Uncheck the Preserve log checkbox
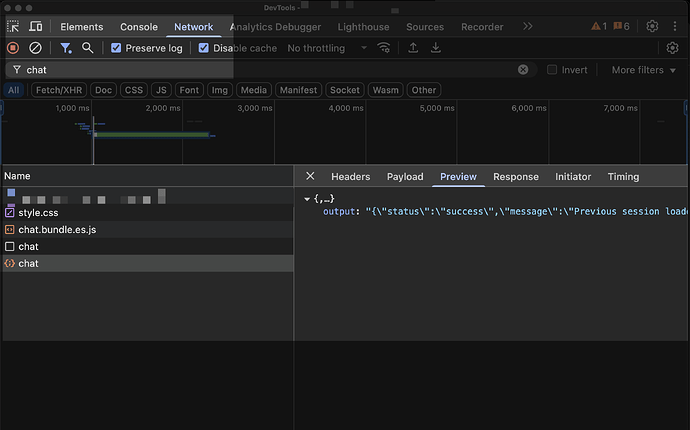This screenshot has height=430, width=690. [116, 48]
